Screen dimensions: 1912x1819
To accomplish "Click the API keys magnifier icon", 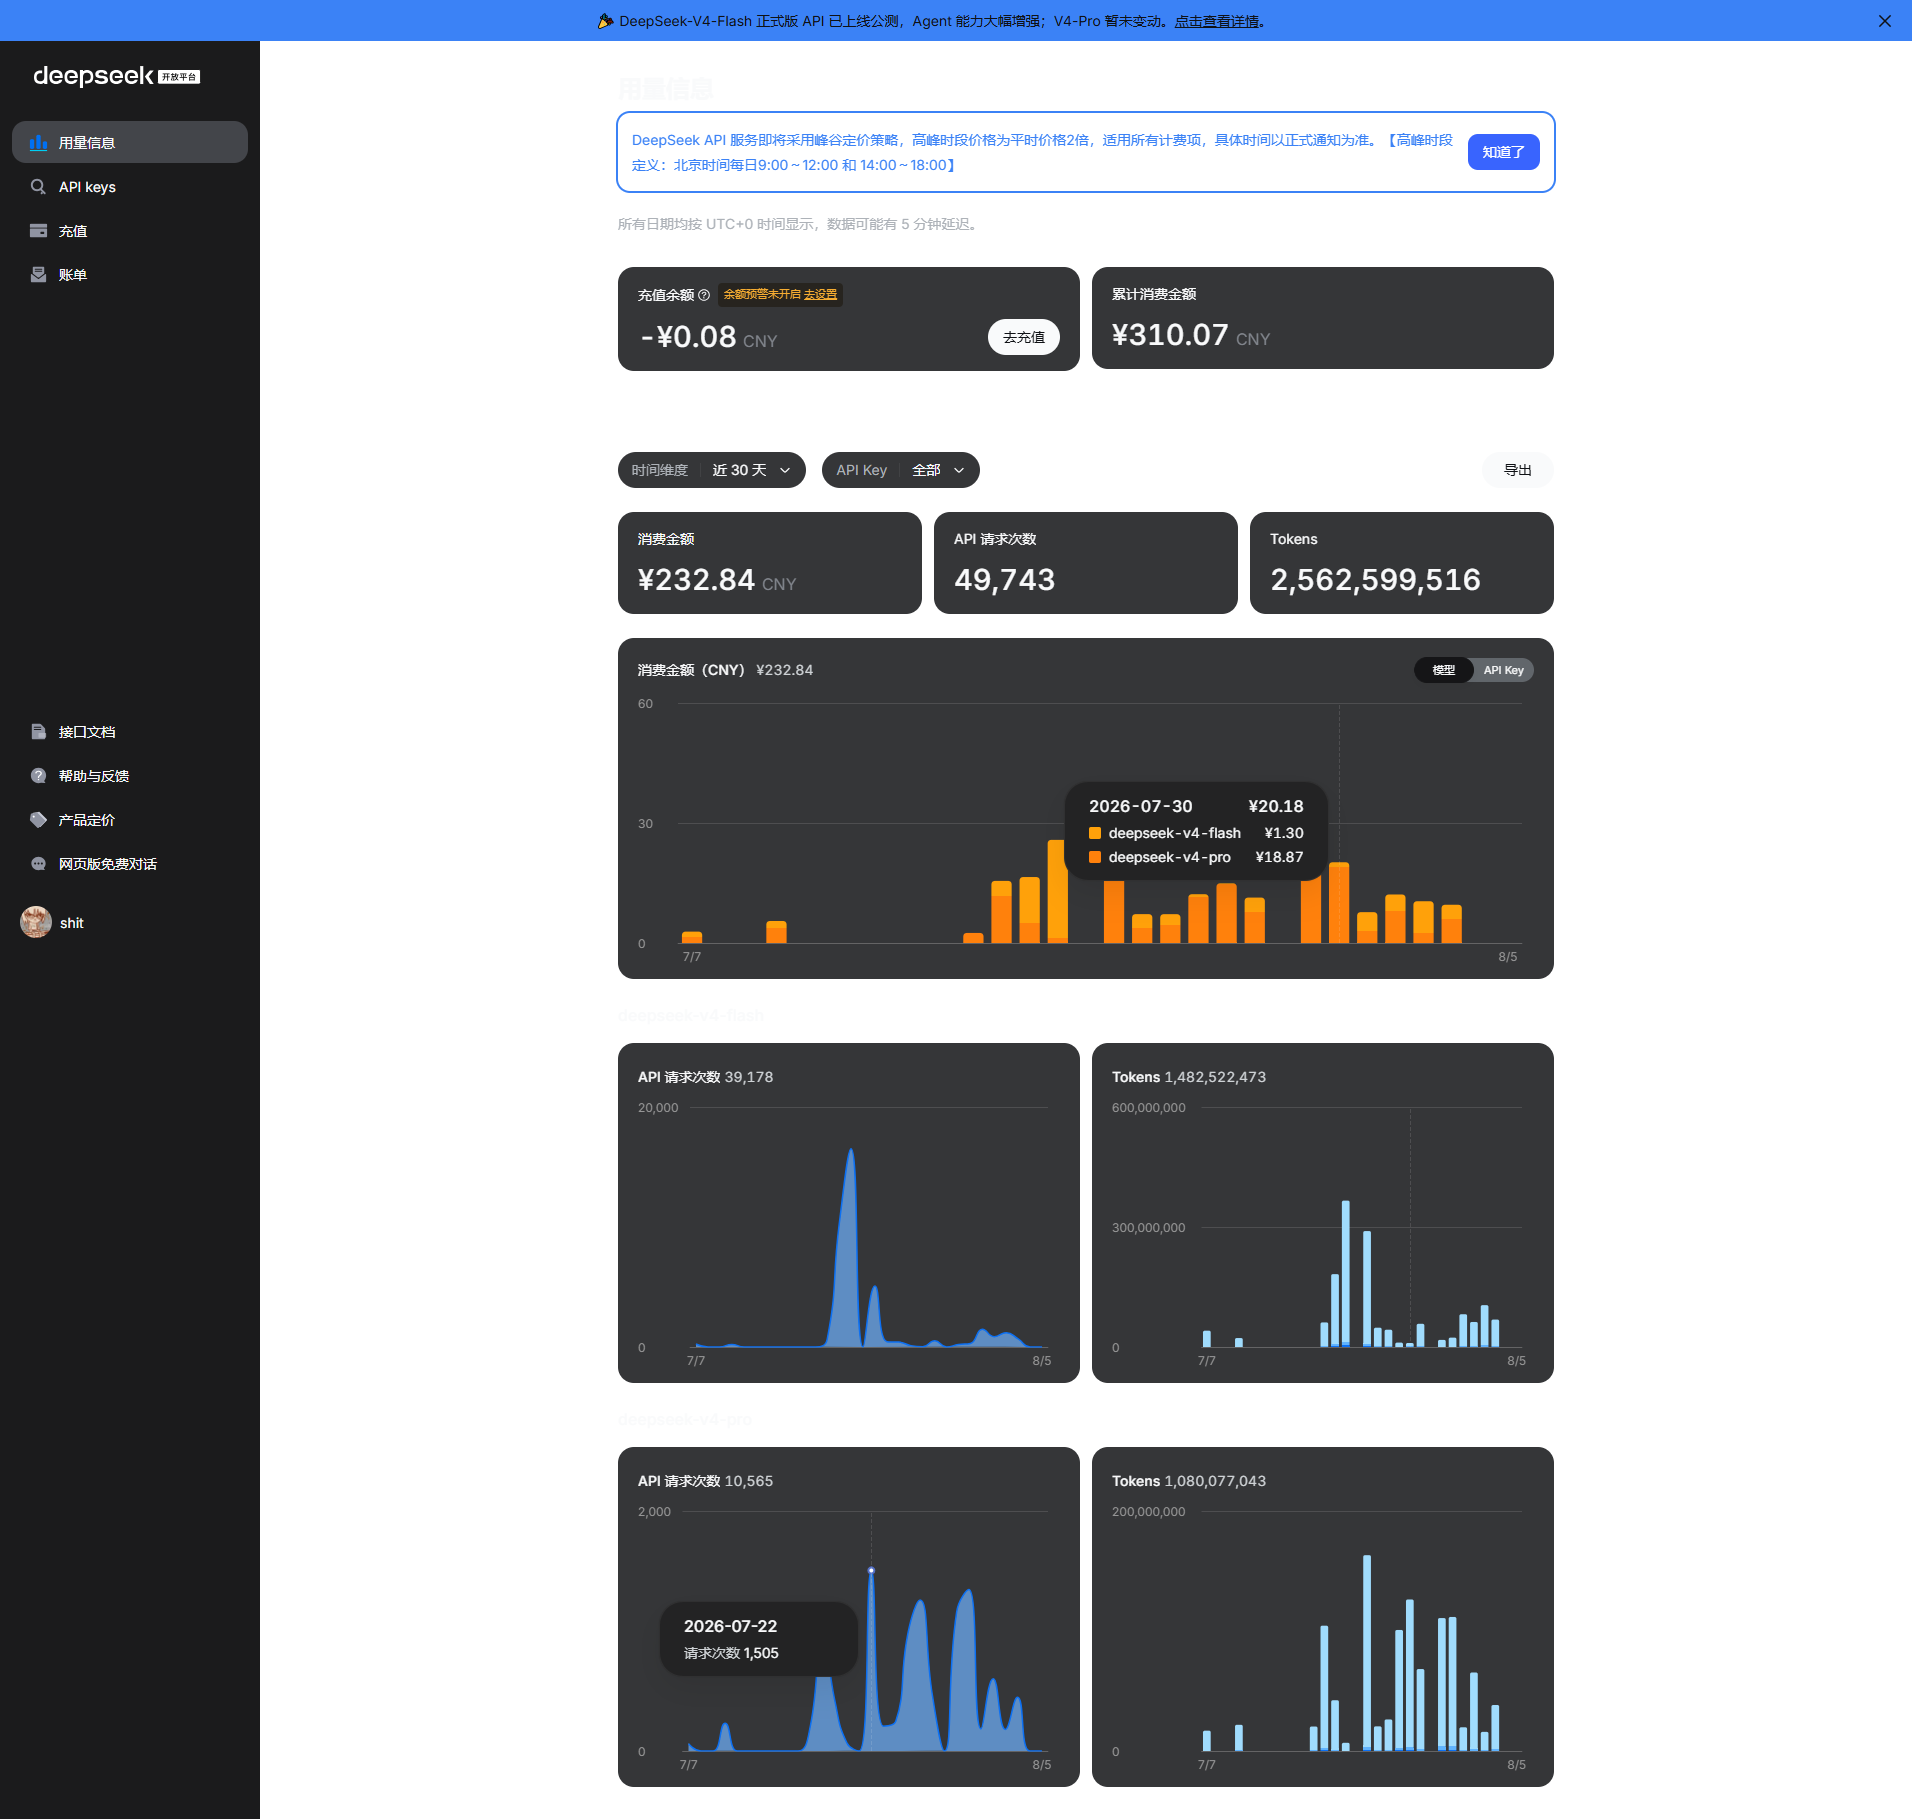I will tap(38, 187).
